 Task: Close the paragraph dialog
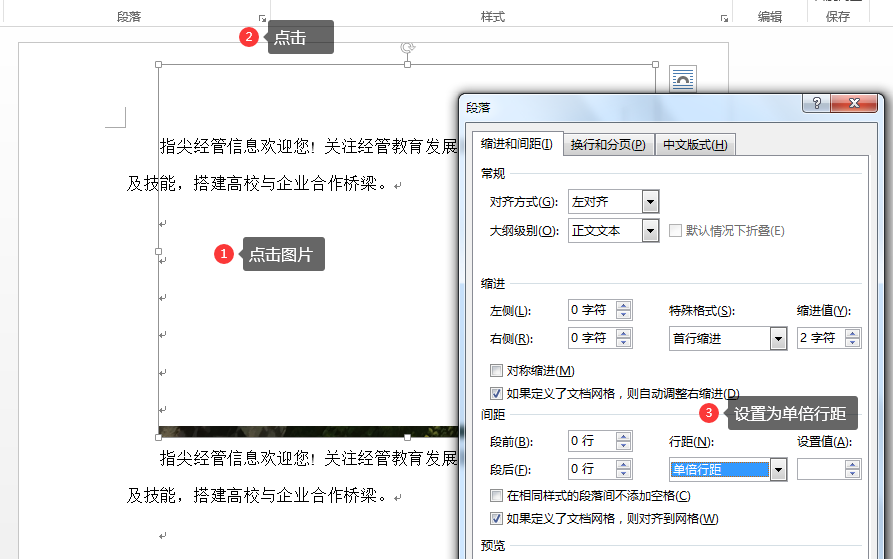[854, 103]
